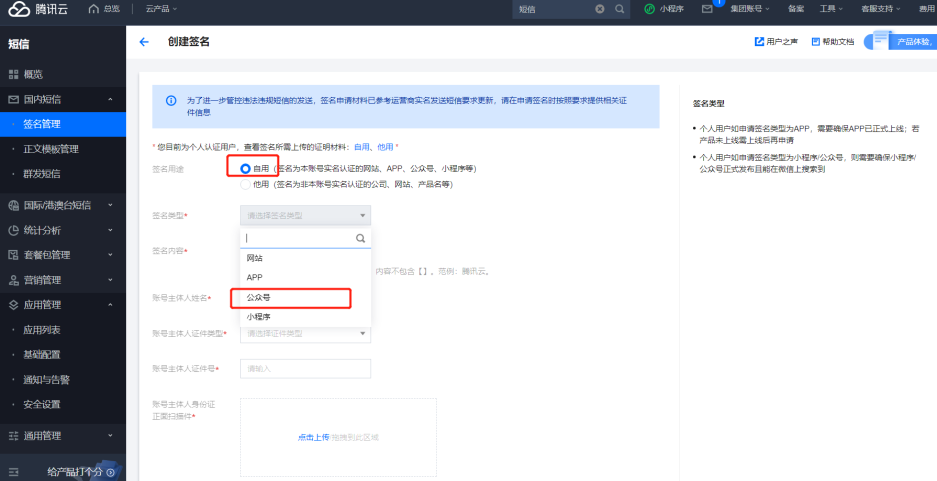The width and height of the screenshot is (937, 481).
Task: Open the message mail icon
Action: coord(707,9)
